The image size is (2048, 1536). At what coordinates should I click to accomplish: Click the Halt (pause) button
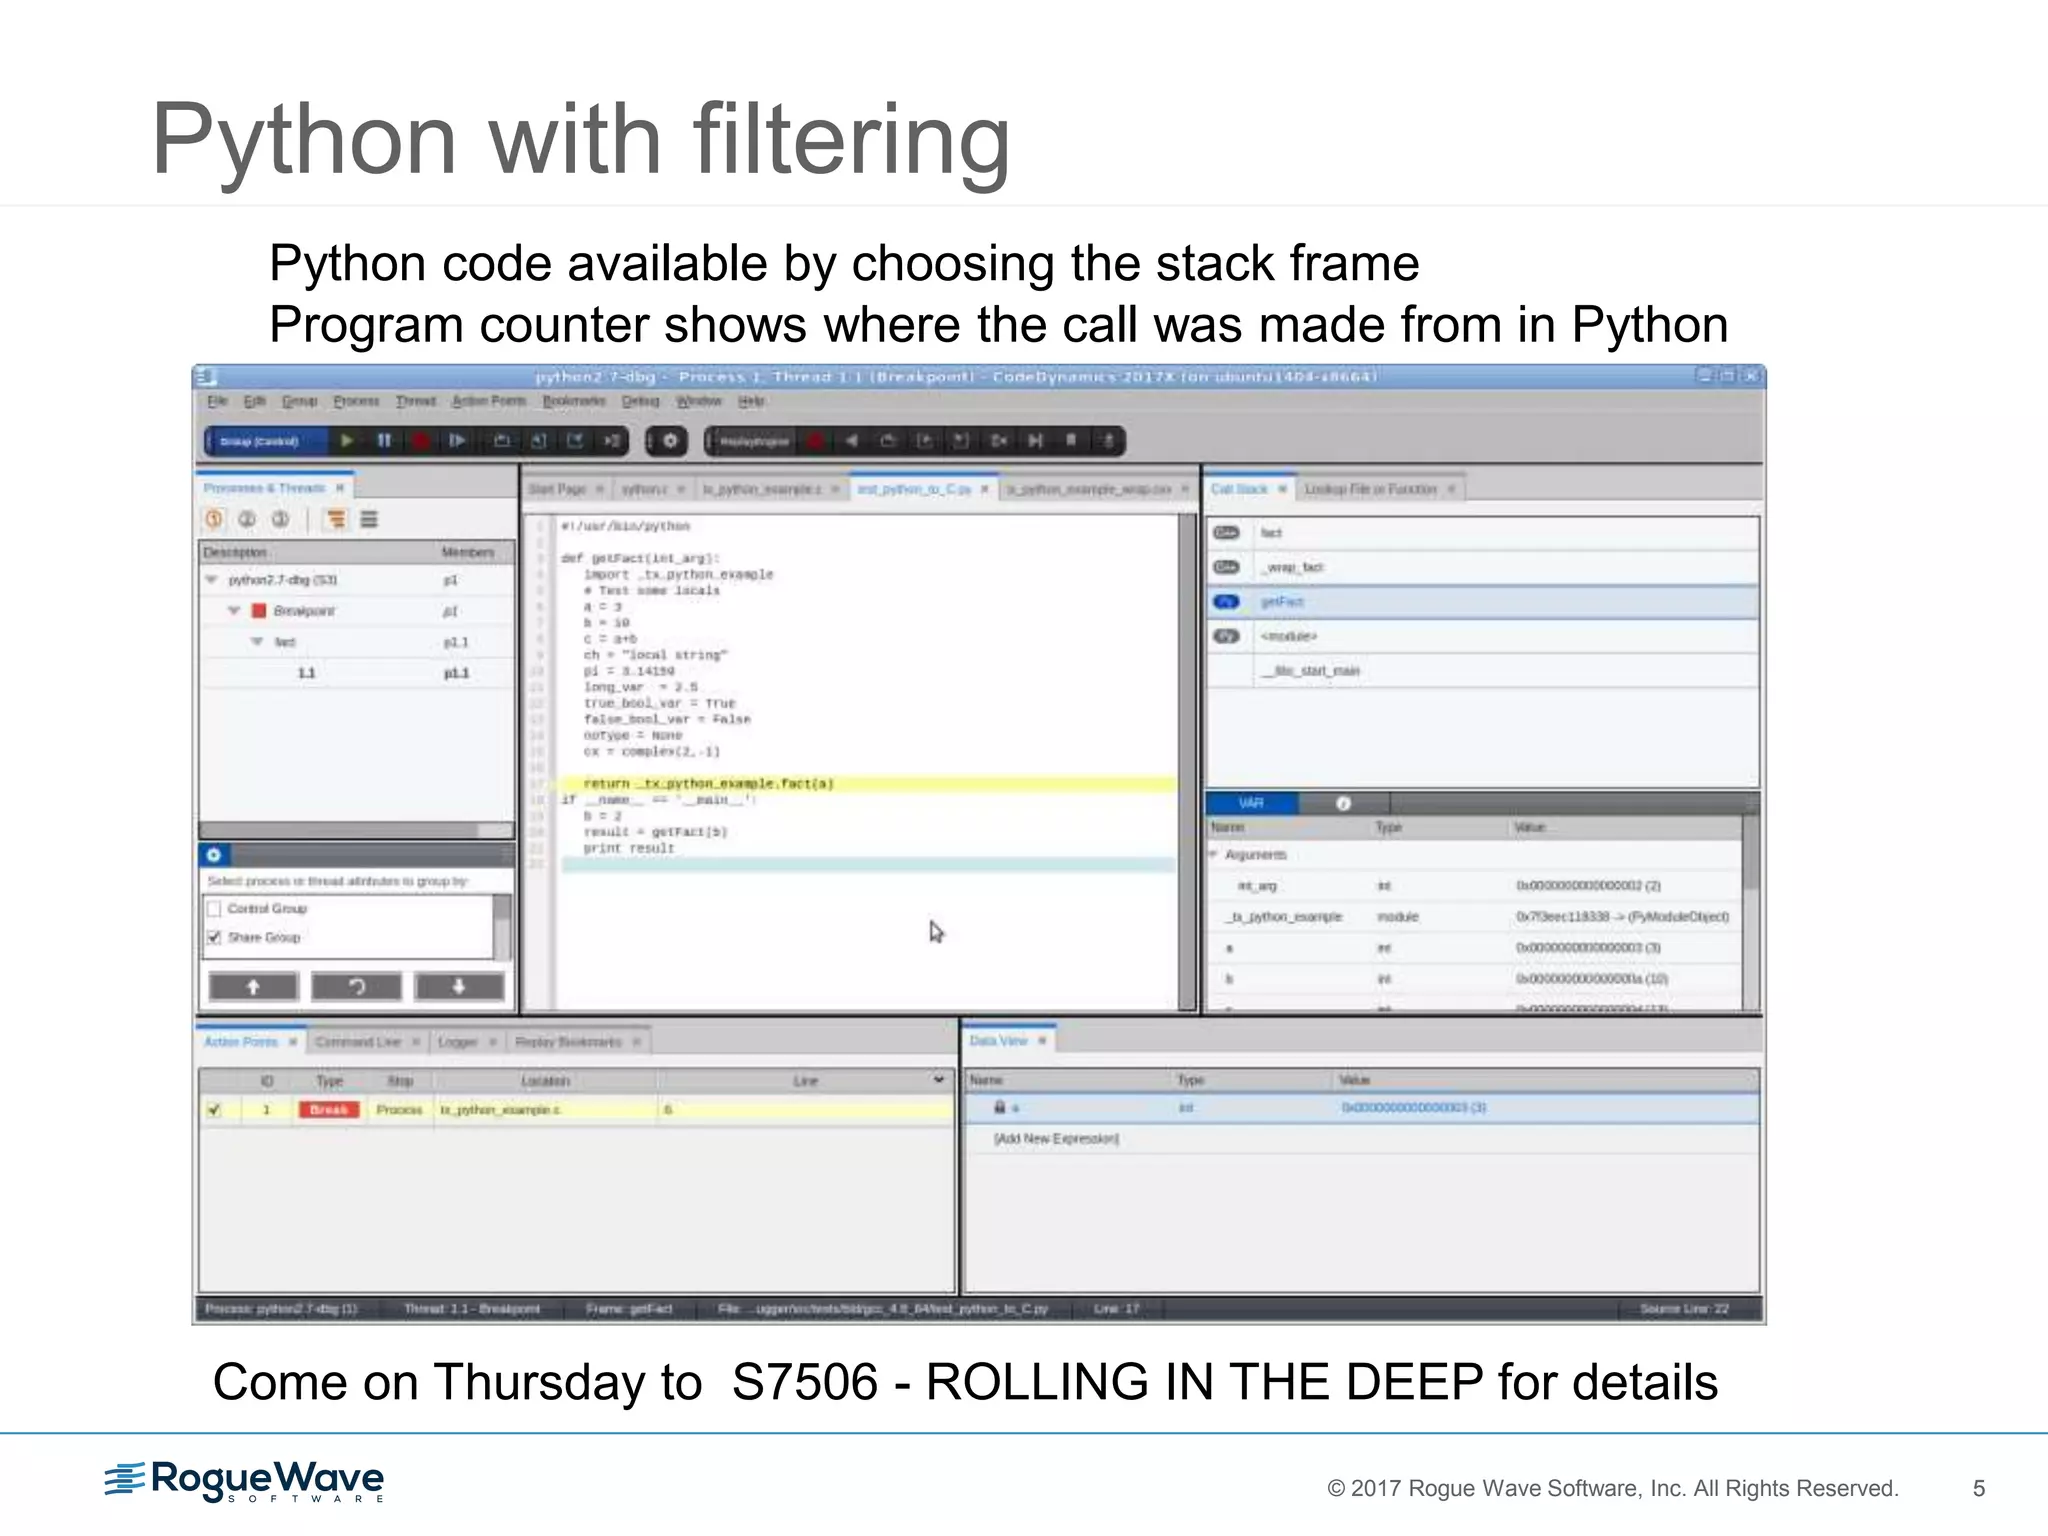click(x=384, y=441)
